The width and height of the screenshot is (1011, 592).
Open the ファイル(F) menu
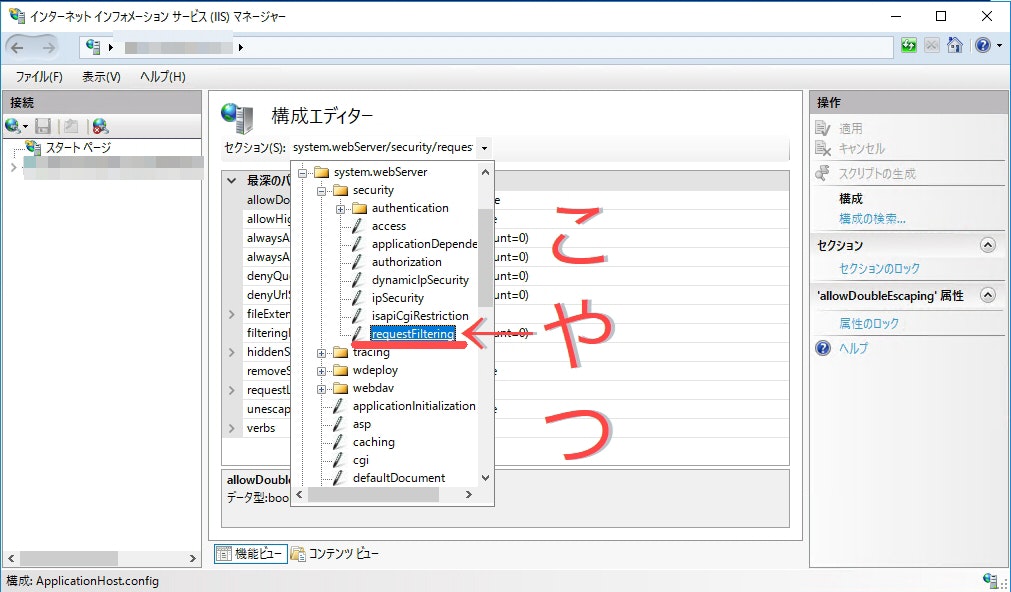point(39,77)
